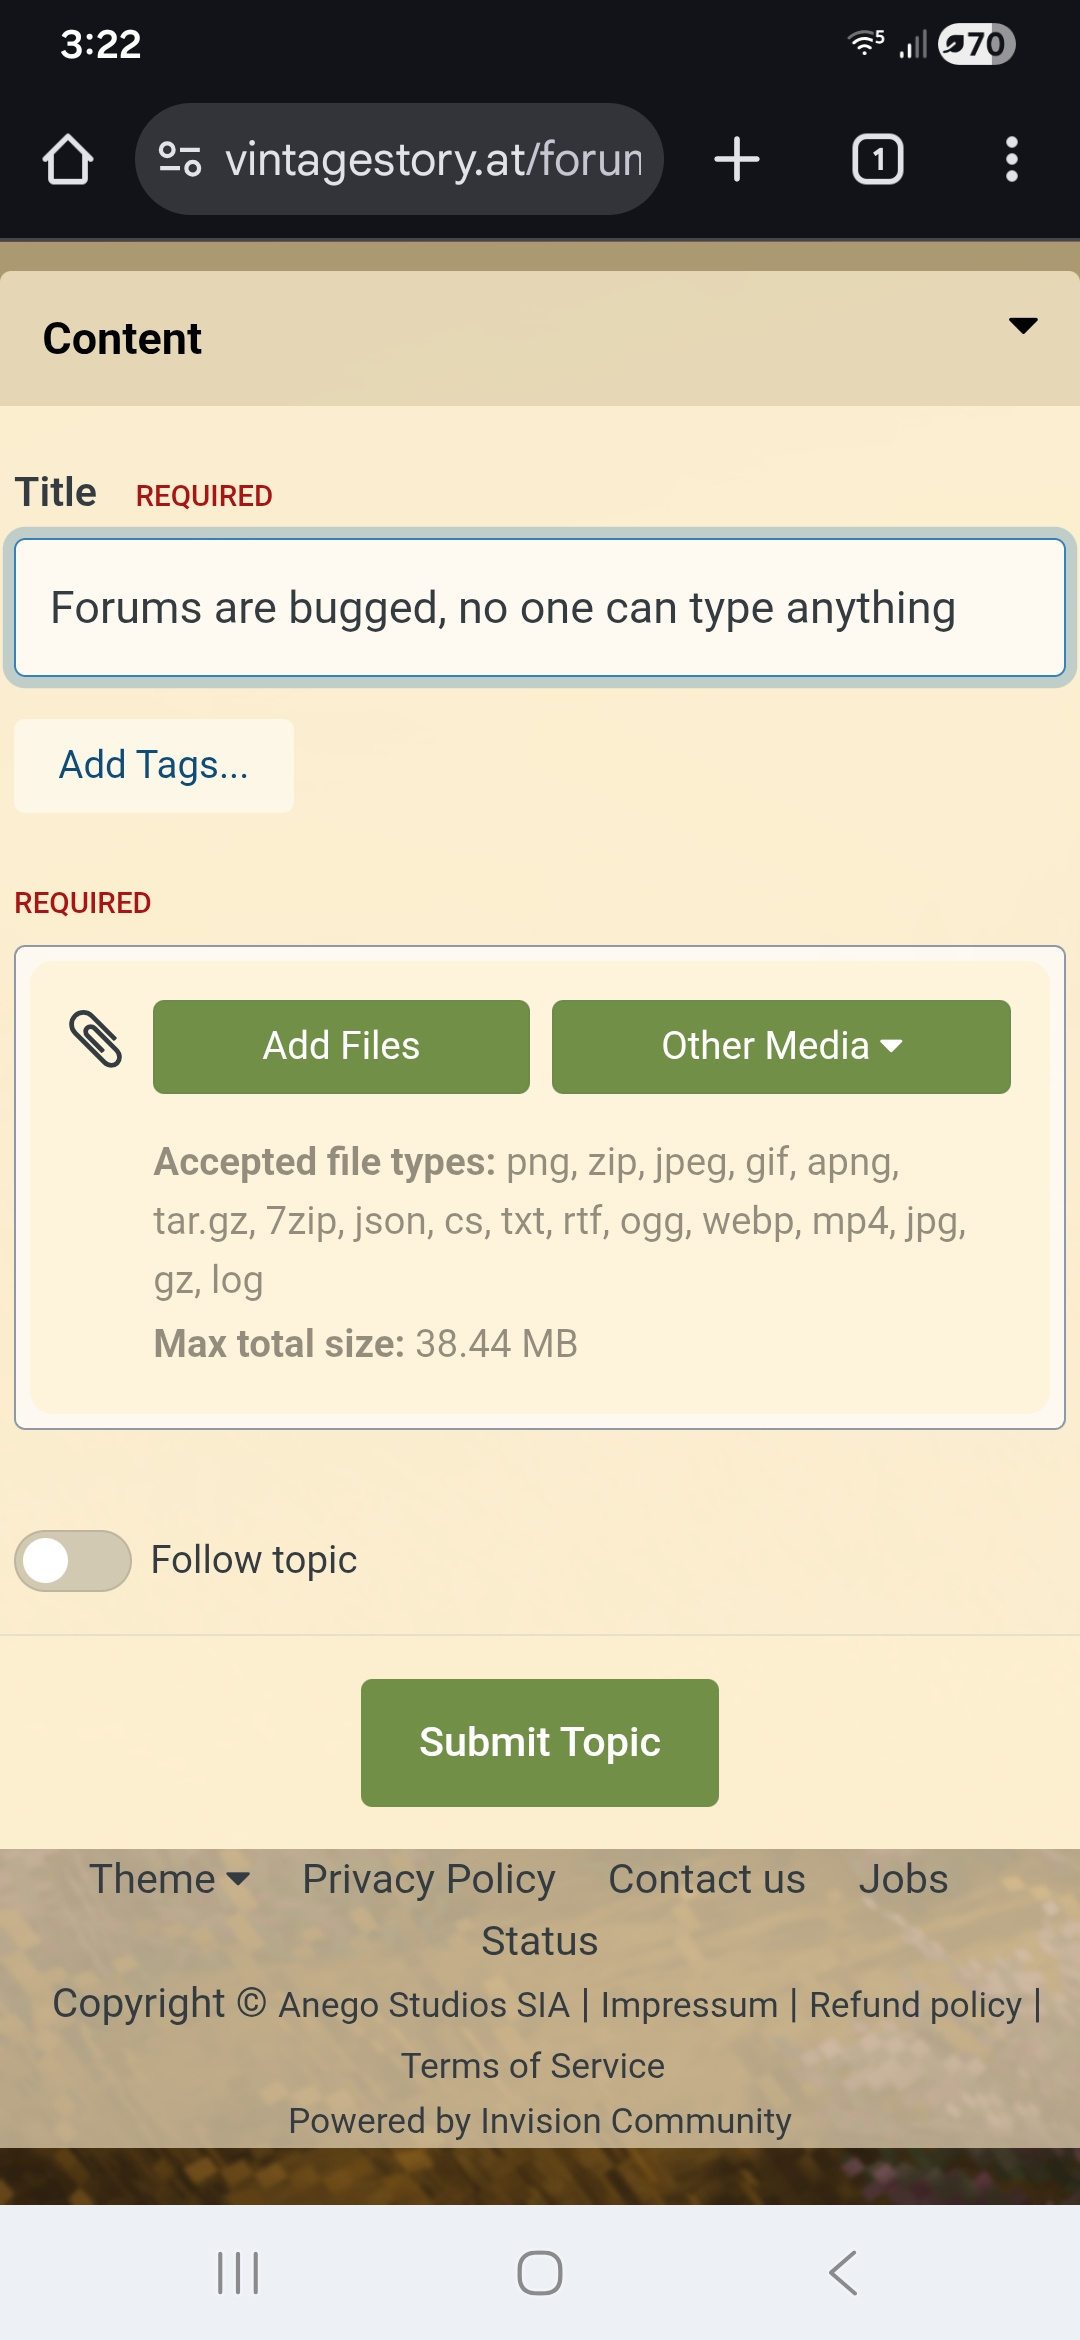Open the browser three-dot menu
The width and height of the screenshot is (1080, 2340).
coord(1011,160)
